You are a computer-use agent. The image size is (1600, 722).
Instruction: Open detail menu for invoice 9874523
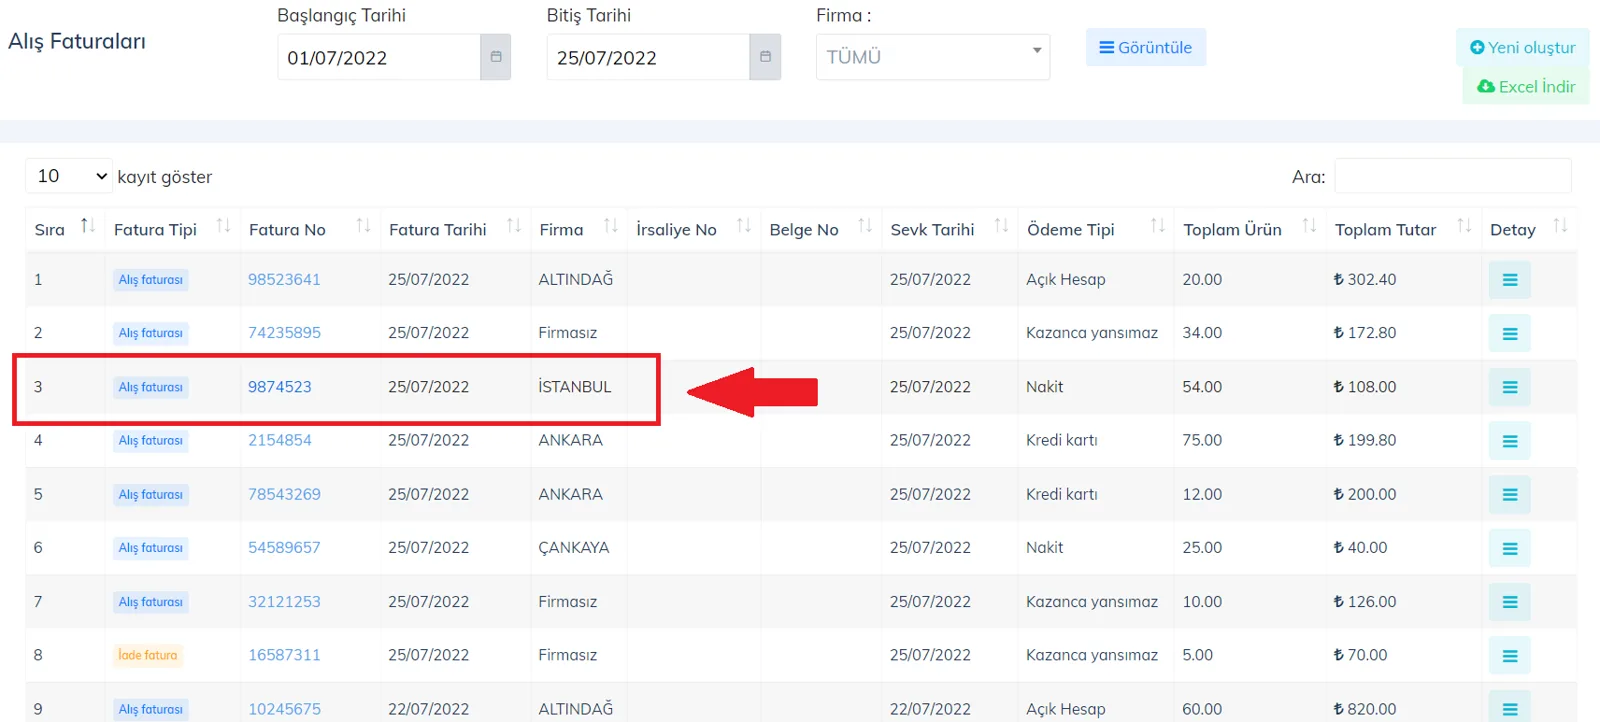[1510, 387]
